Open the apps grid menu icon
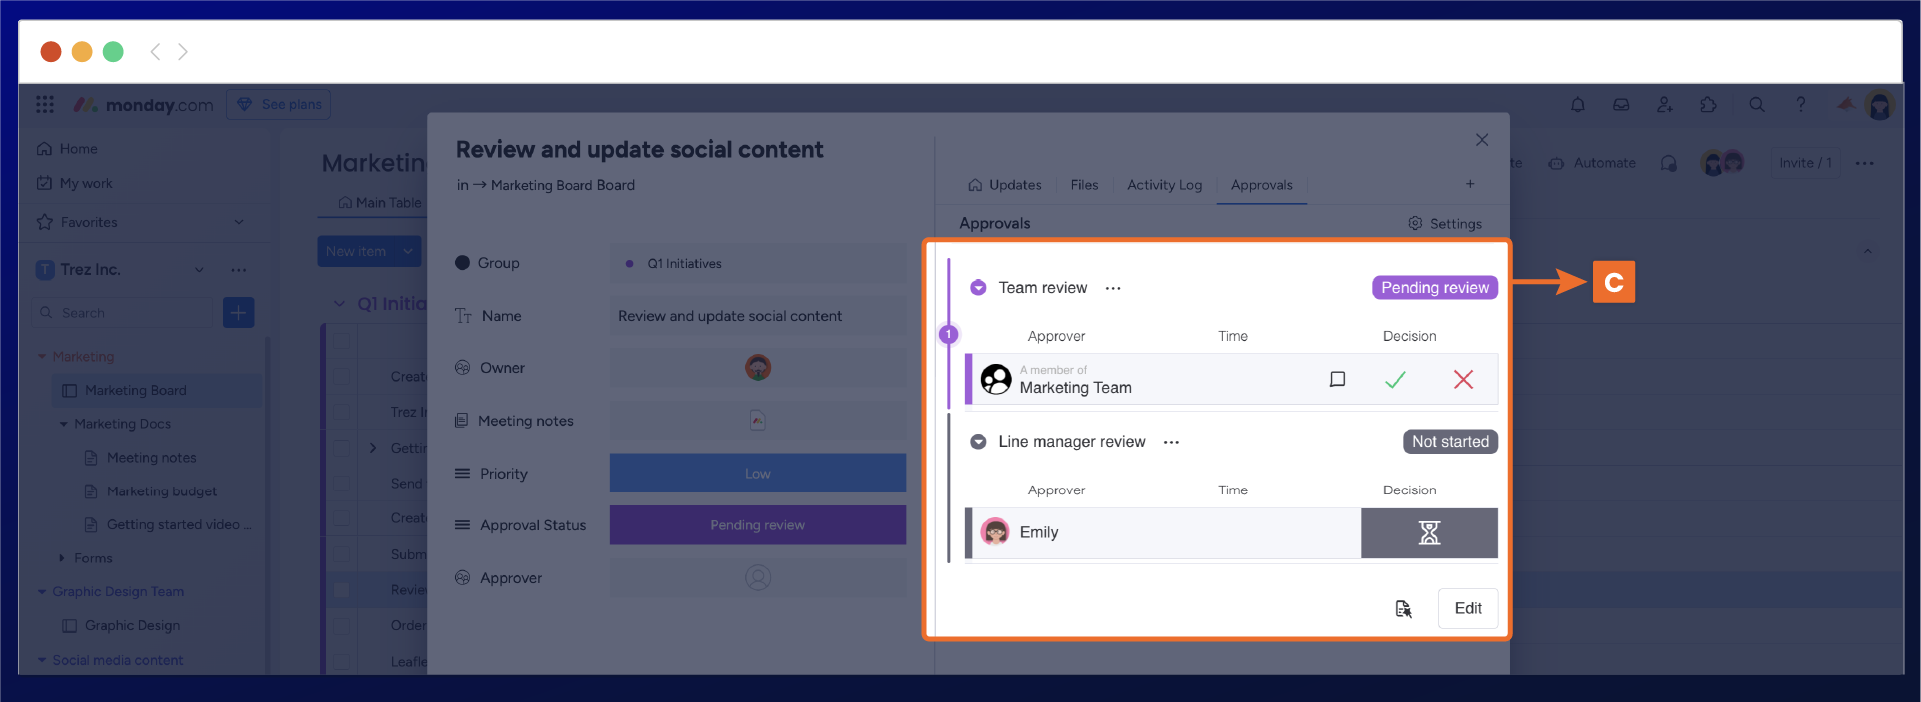 point(45,105)
